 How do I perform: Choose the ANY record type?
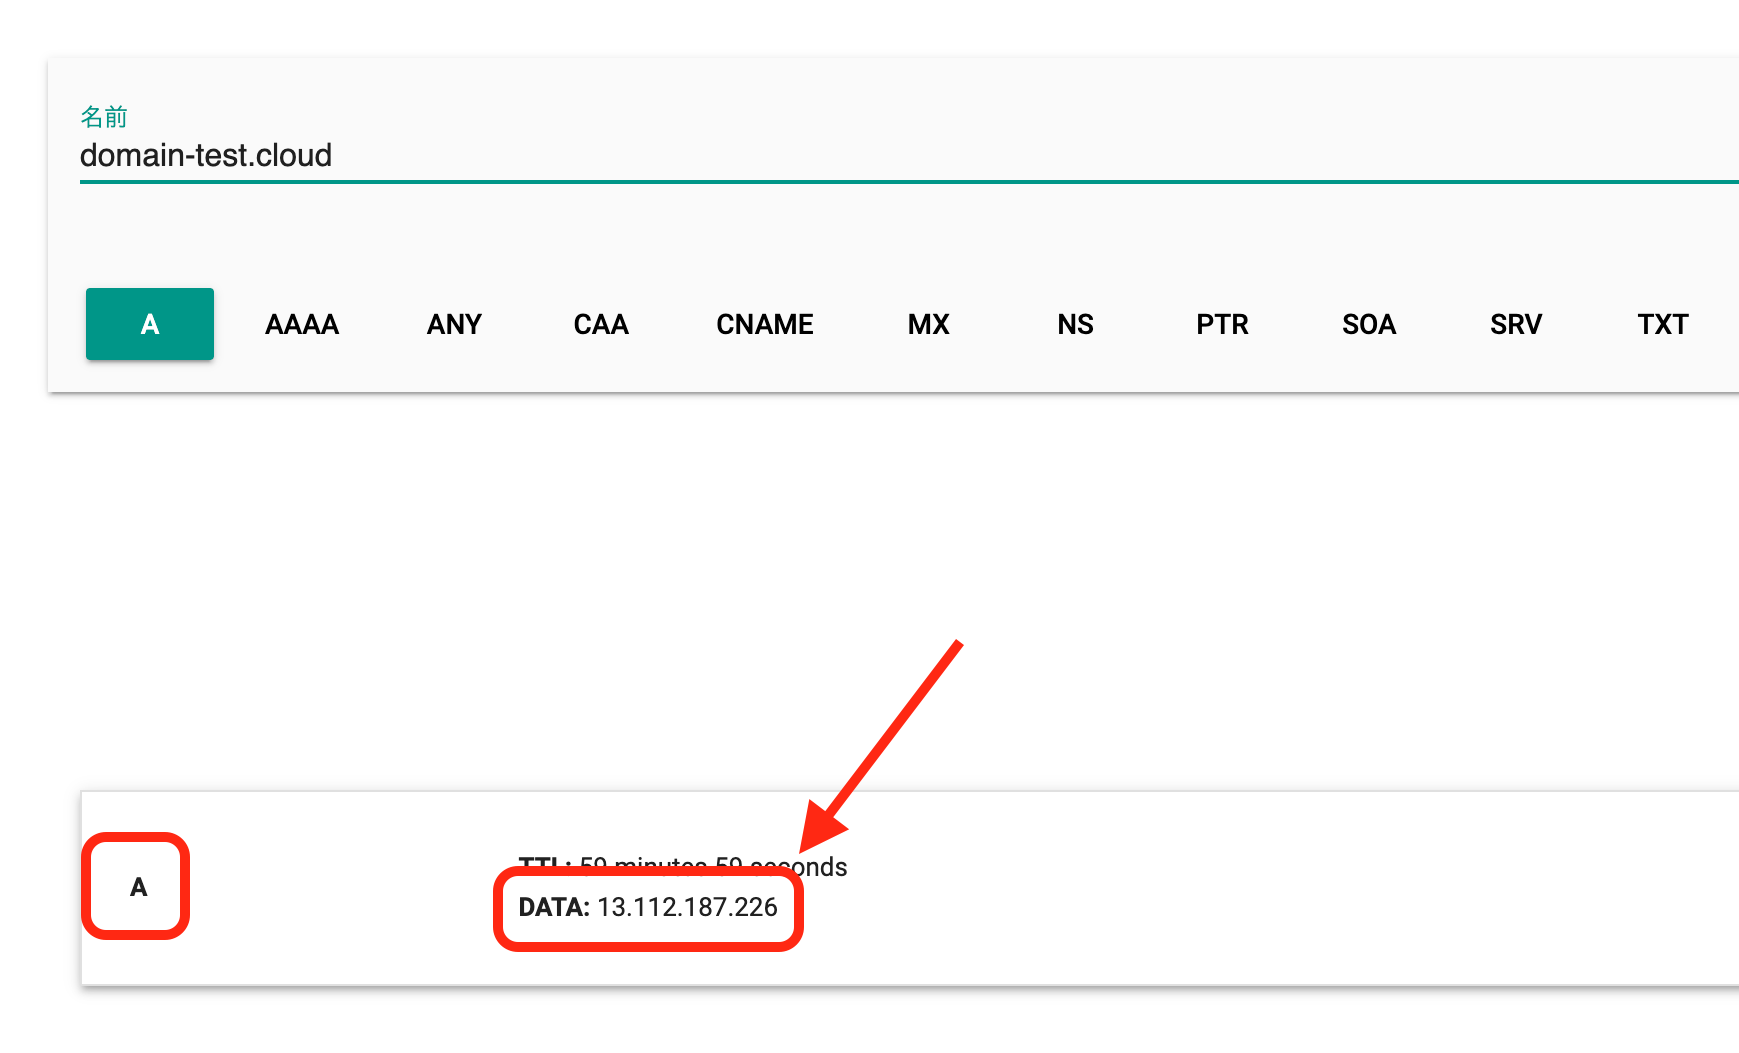454,324
